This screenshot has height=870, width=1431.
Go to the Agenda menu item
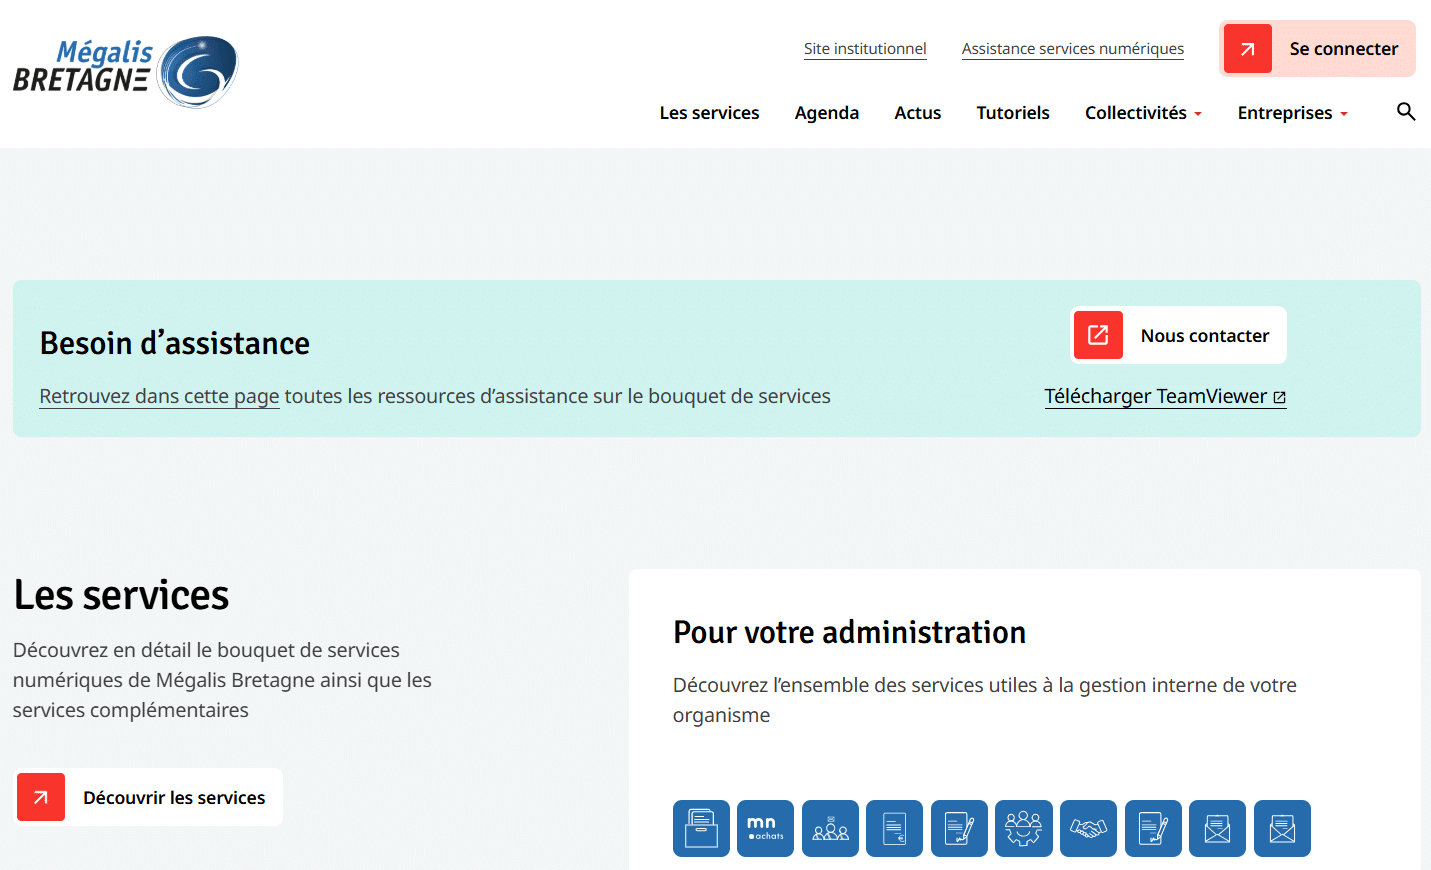826,113
